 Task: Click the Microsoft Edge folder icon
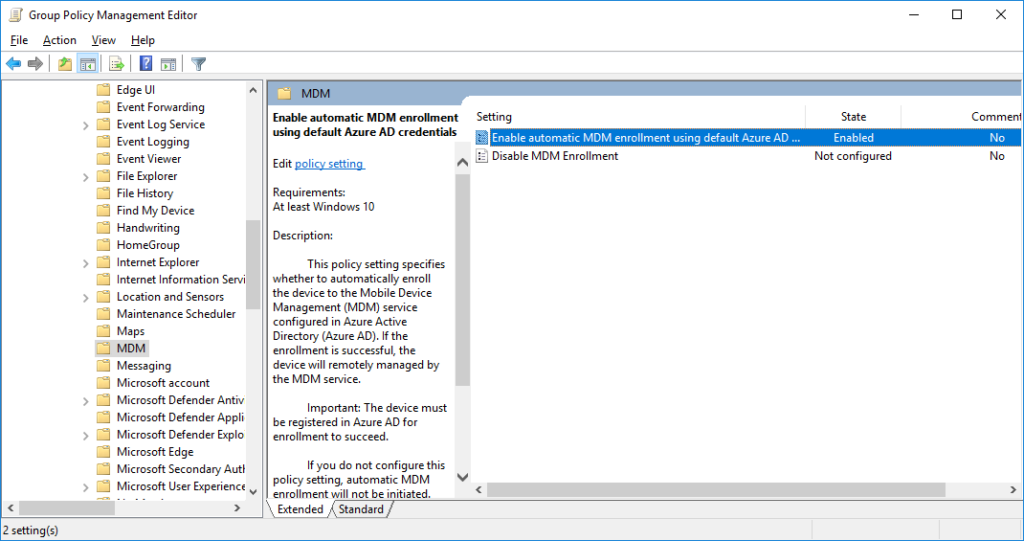click(x=103, y=451)
